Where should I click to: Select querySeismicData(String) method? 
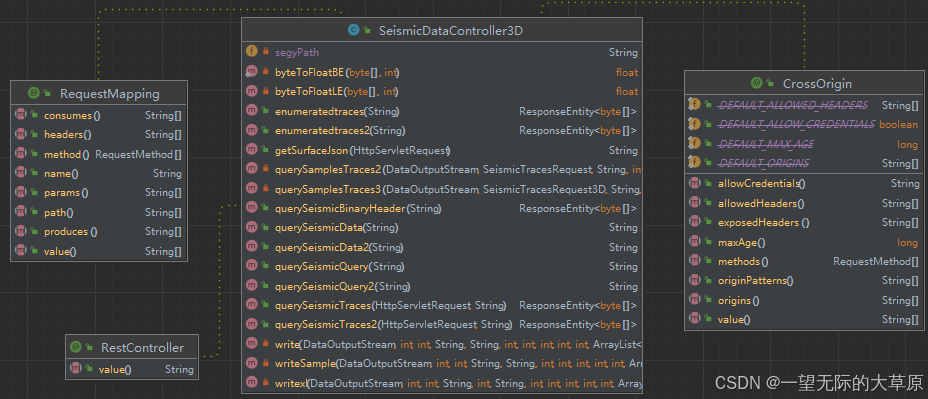click(442, 227)
